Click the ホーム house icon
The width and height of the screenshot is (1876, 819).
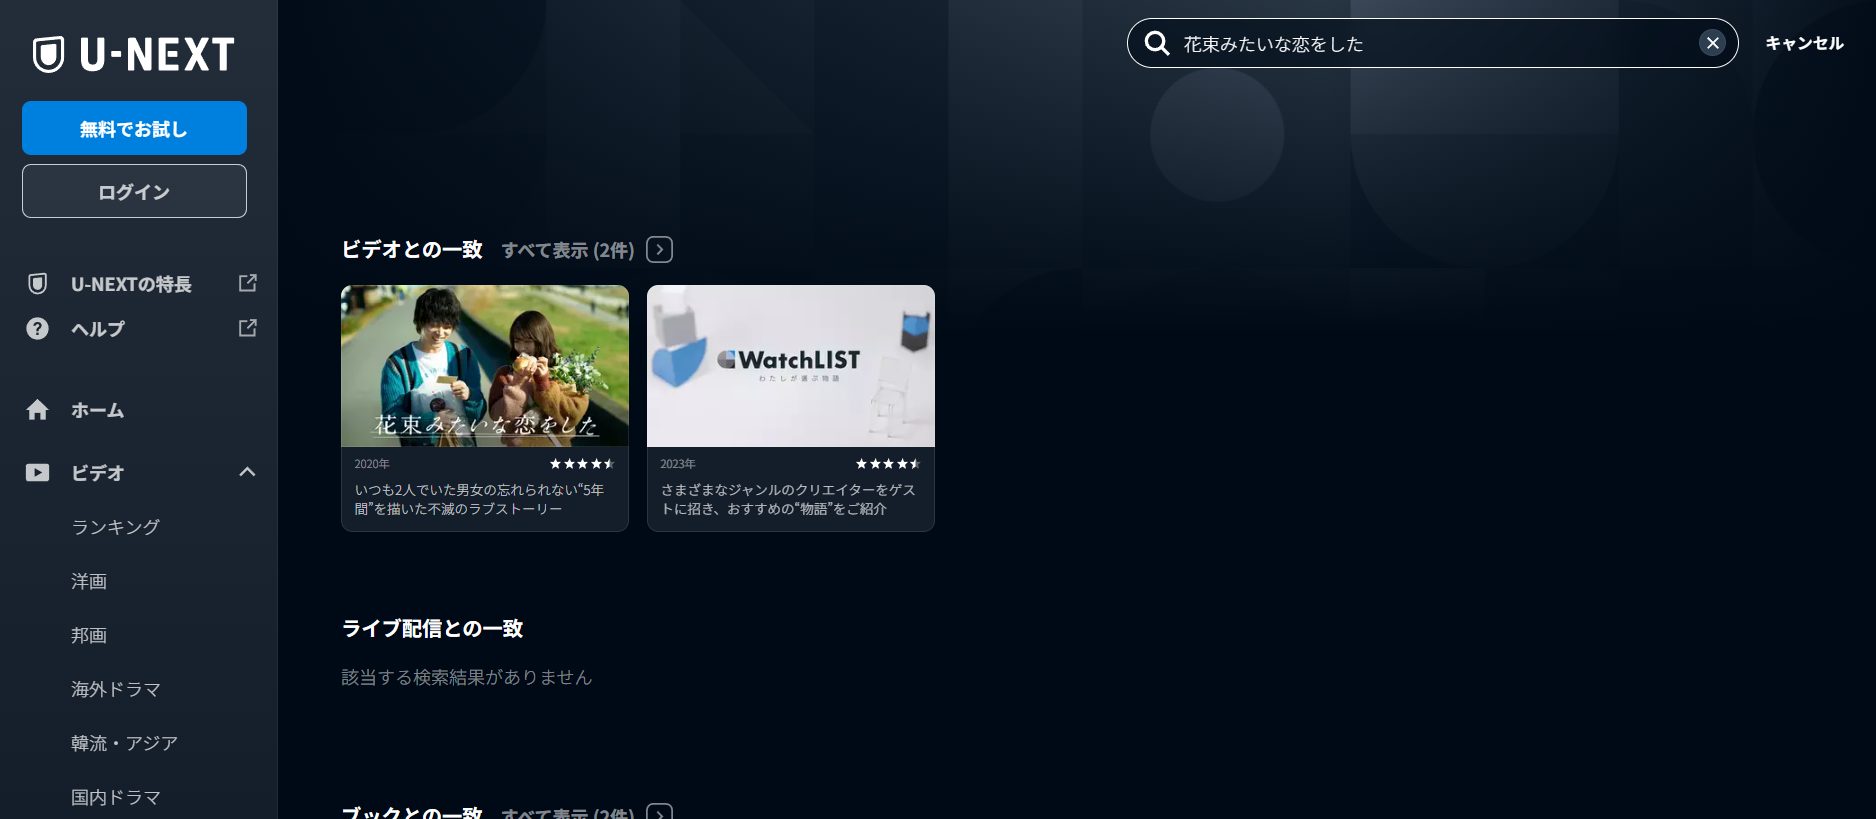coord(37,410)
